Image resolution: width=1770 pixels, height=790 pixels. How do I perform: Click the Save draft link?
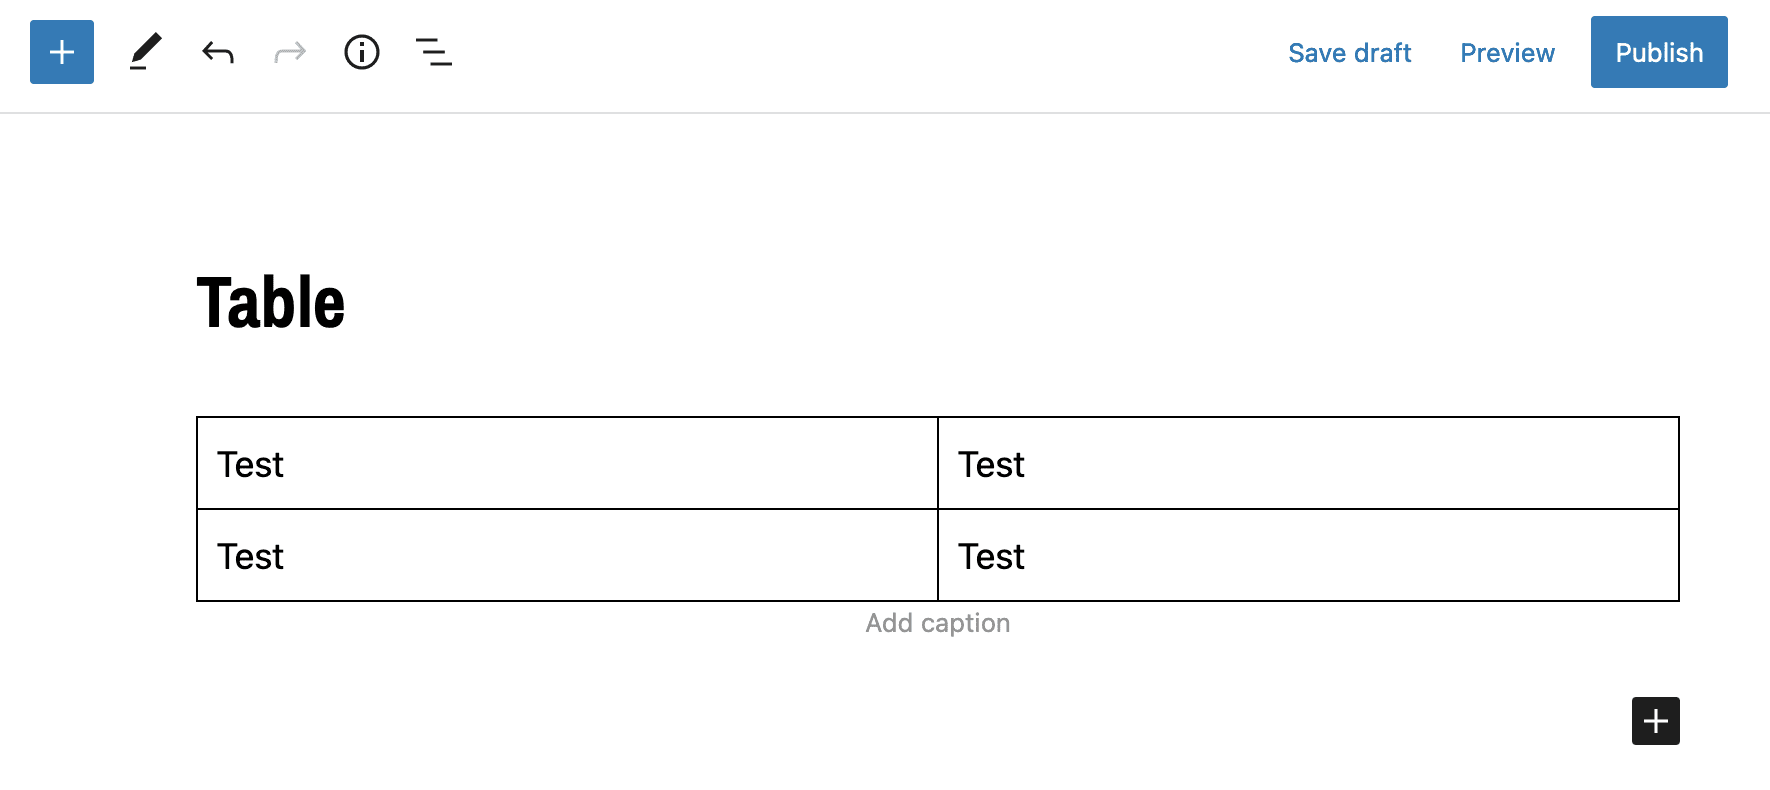point(1350,52)
